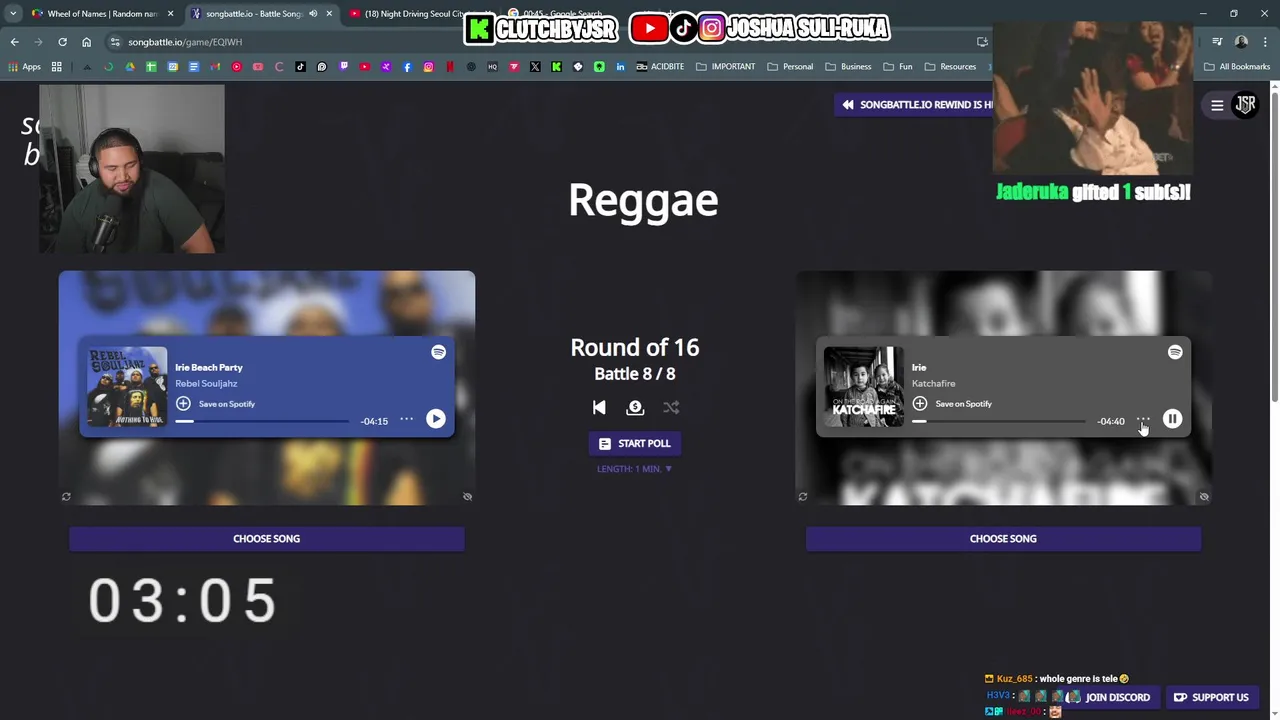The width and height of the screenshot is (1280, 720).
Task: Hide the Rebel Souljahz card artwork
Action: click(x=467, y=496)
